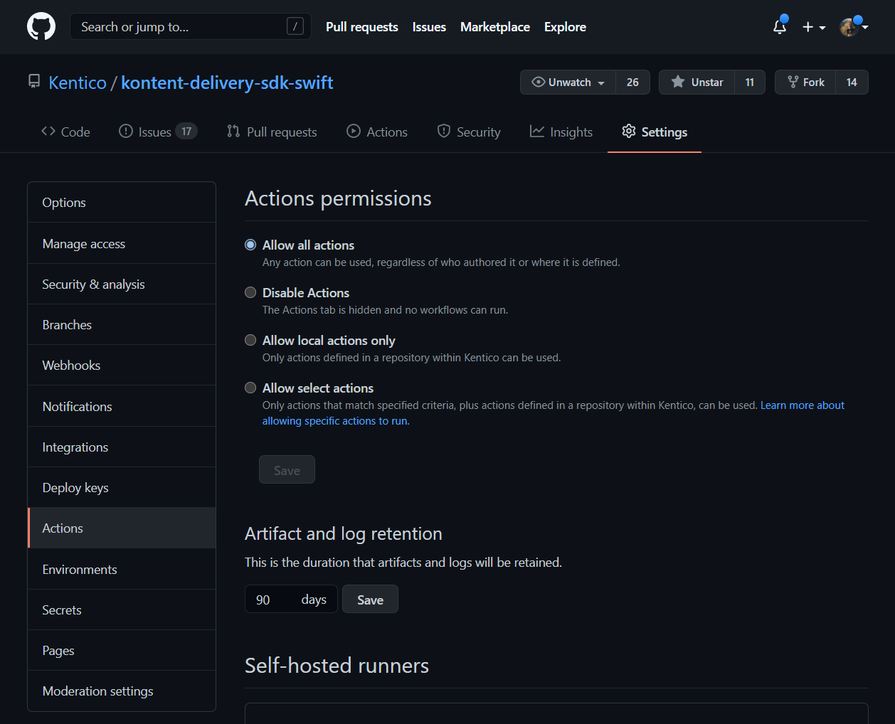
Task: Open the Security tab with shield icon
Action: coord(468,132)
